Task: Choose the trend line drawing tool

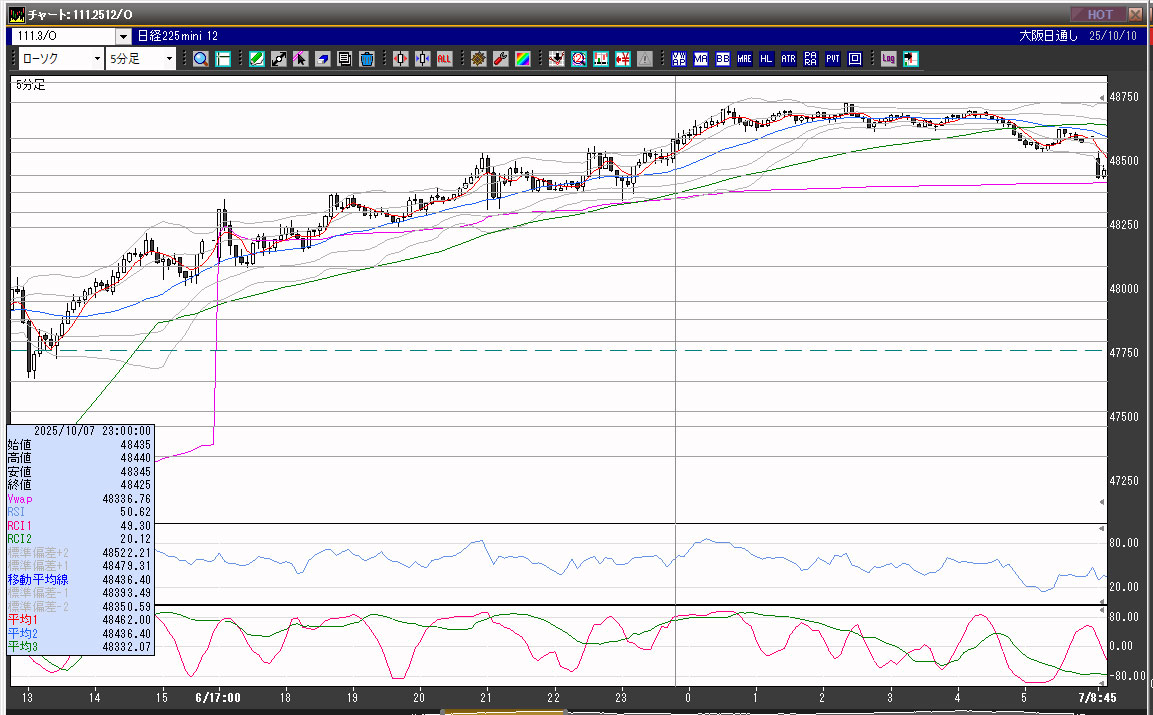Action: pos(279,59)
